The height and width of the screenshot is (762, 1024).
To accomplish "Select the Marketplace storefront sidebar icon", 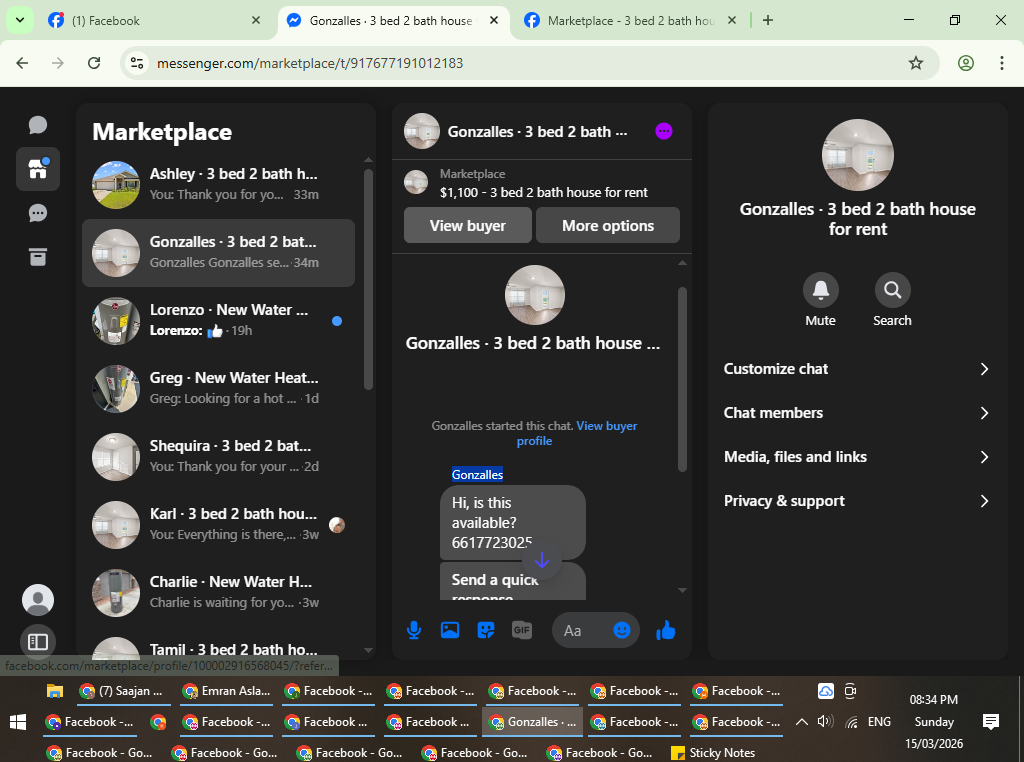I will point(38,168).
